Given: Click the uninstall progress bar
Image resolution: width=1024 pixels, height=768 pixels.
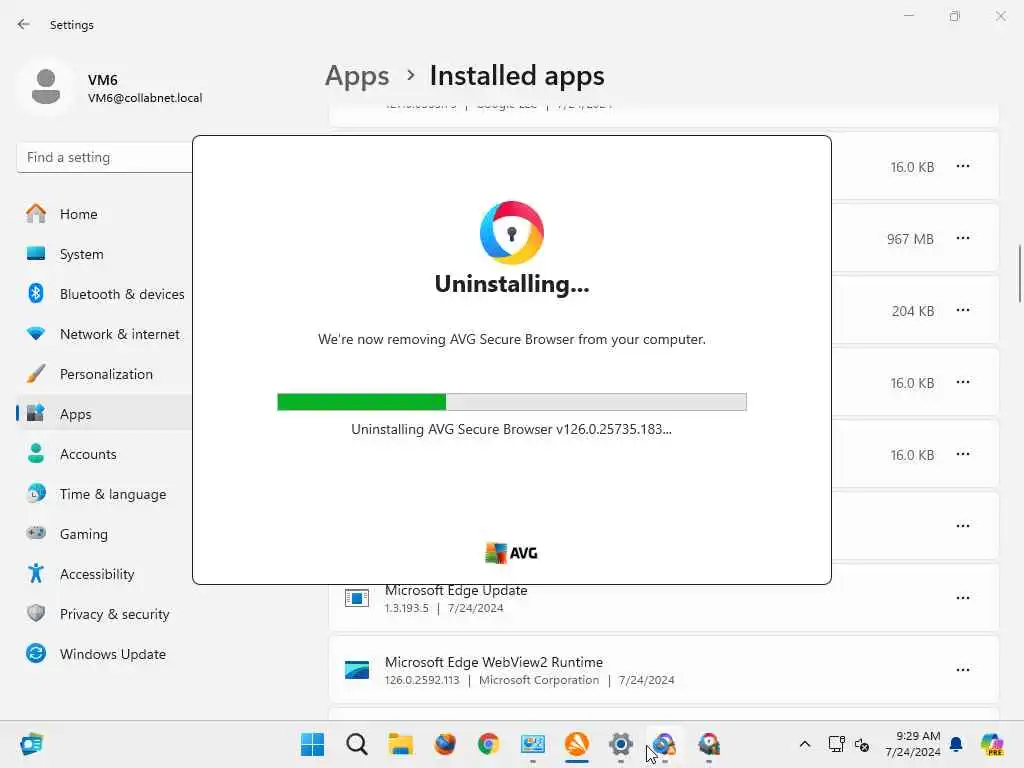Looking at the screenshot, I should [512, 402].
